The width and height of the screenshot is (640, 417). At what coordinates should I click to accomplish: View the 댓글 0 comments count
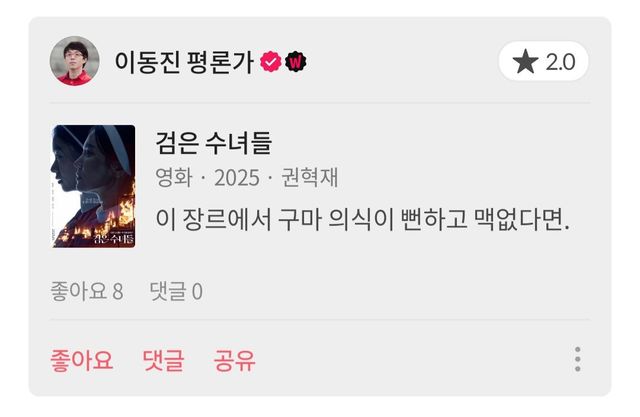tap(176, 291)
